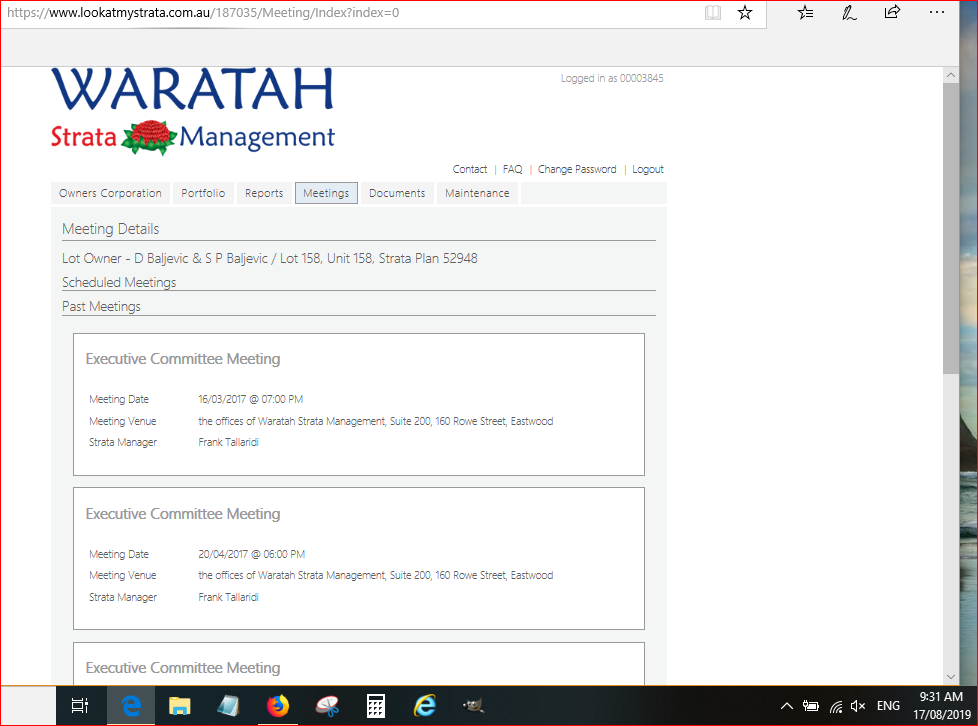
Task: Open Task View on taskbar
Action: [80, 705]
